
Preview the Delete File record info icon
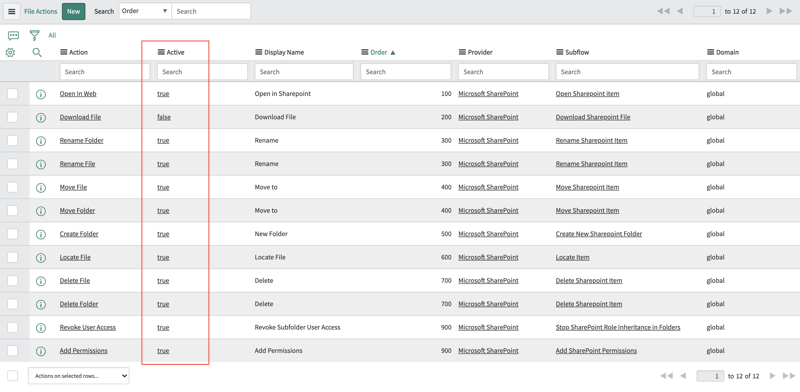pos(41,281)
